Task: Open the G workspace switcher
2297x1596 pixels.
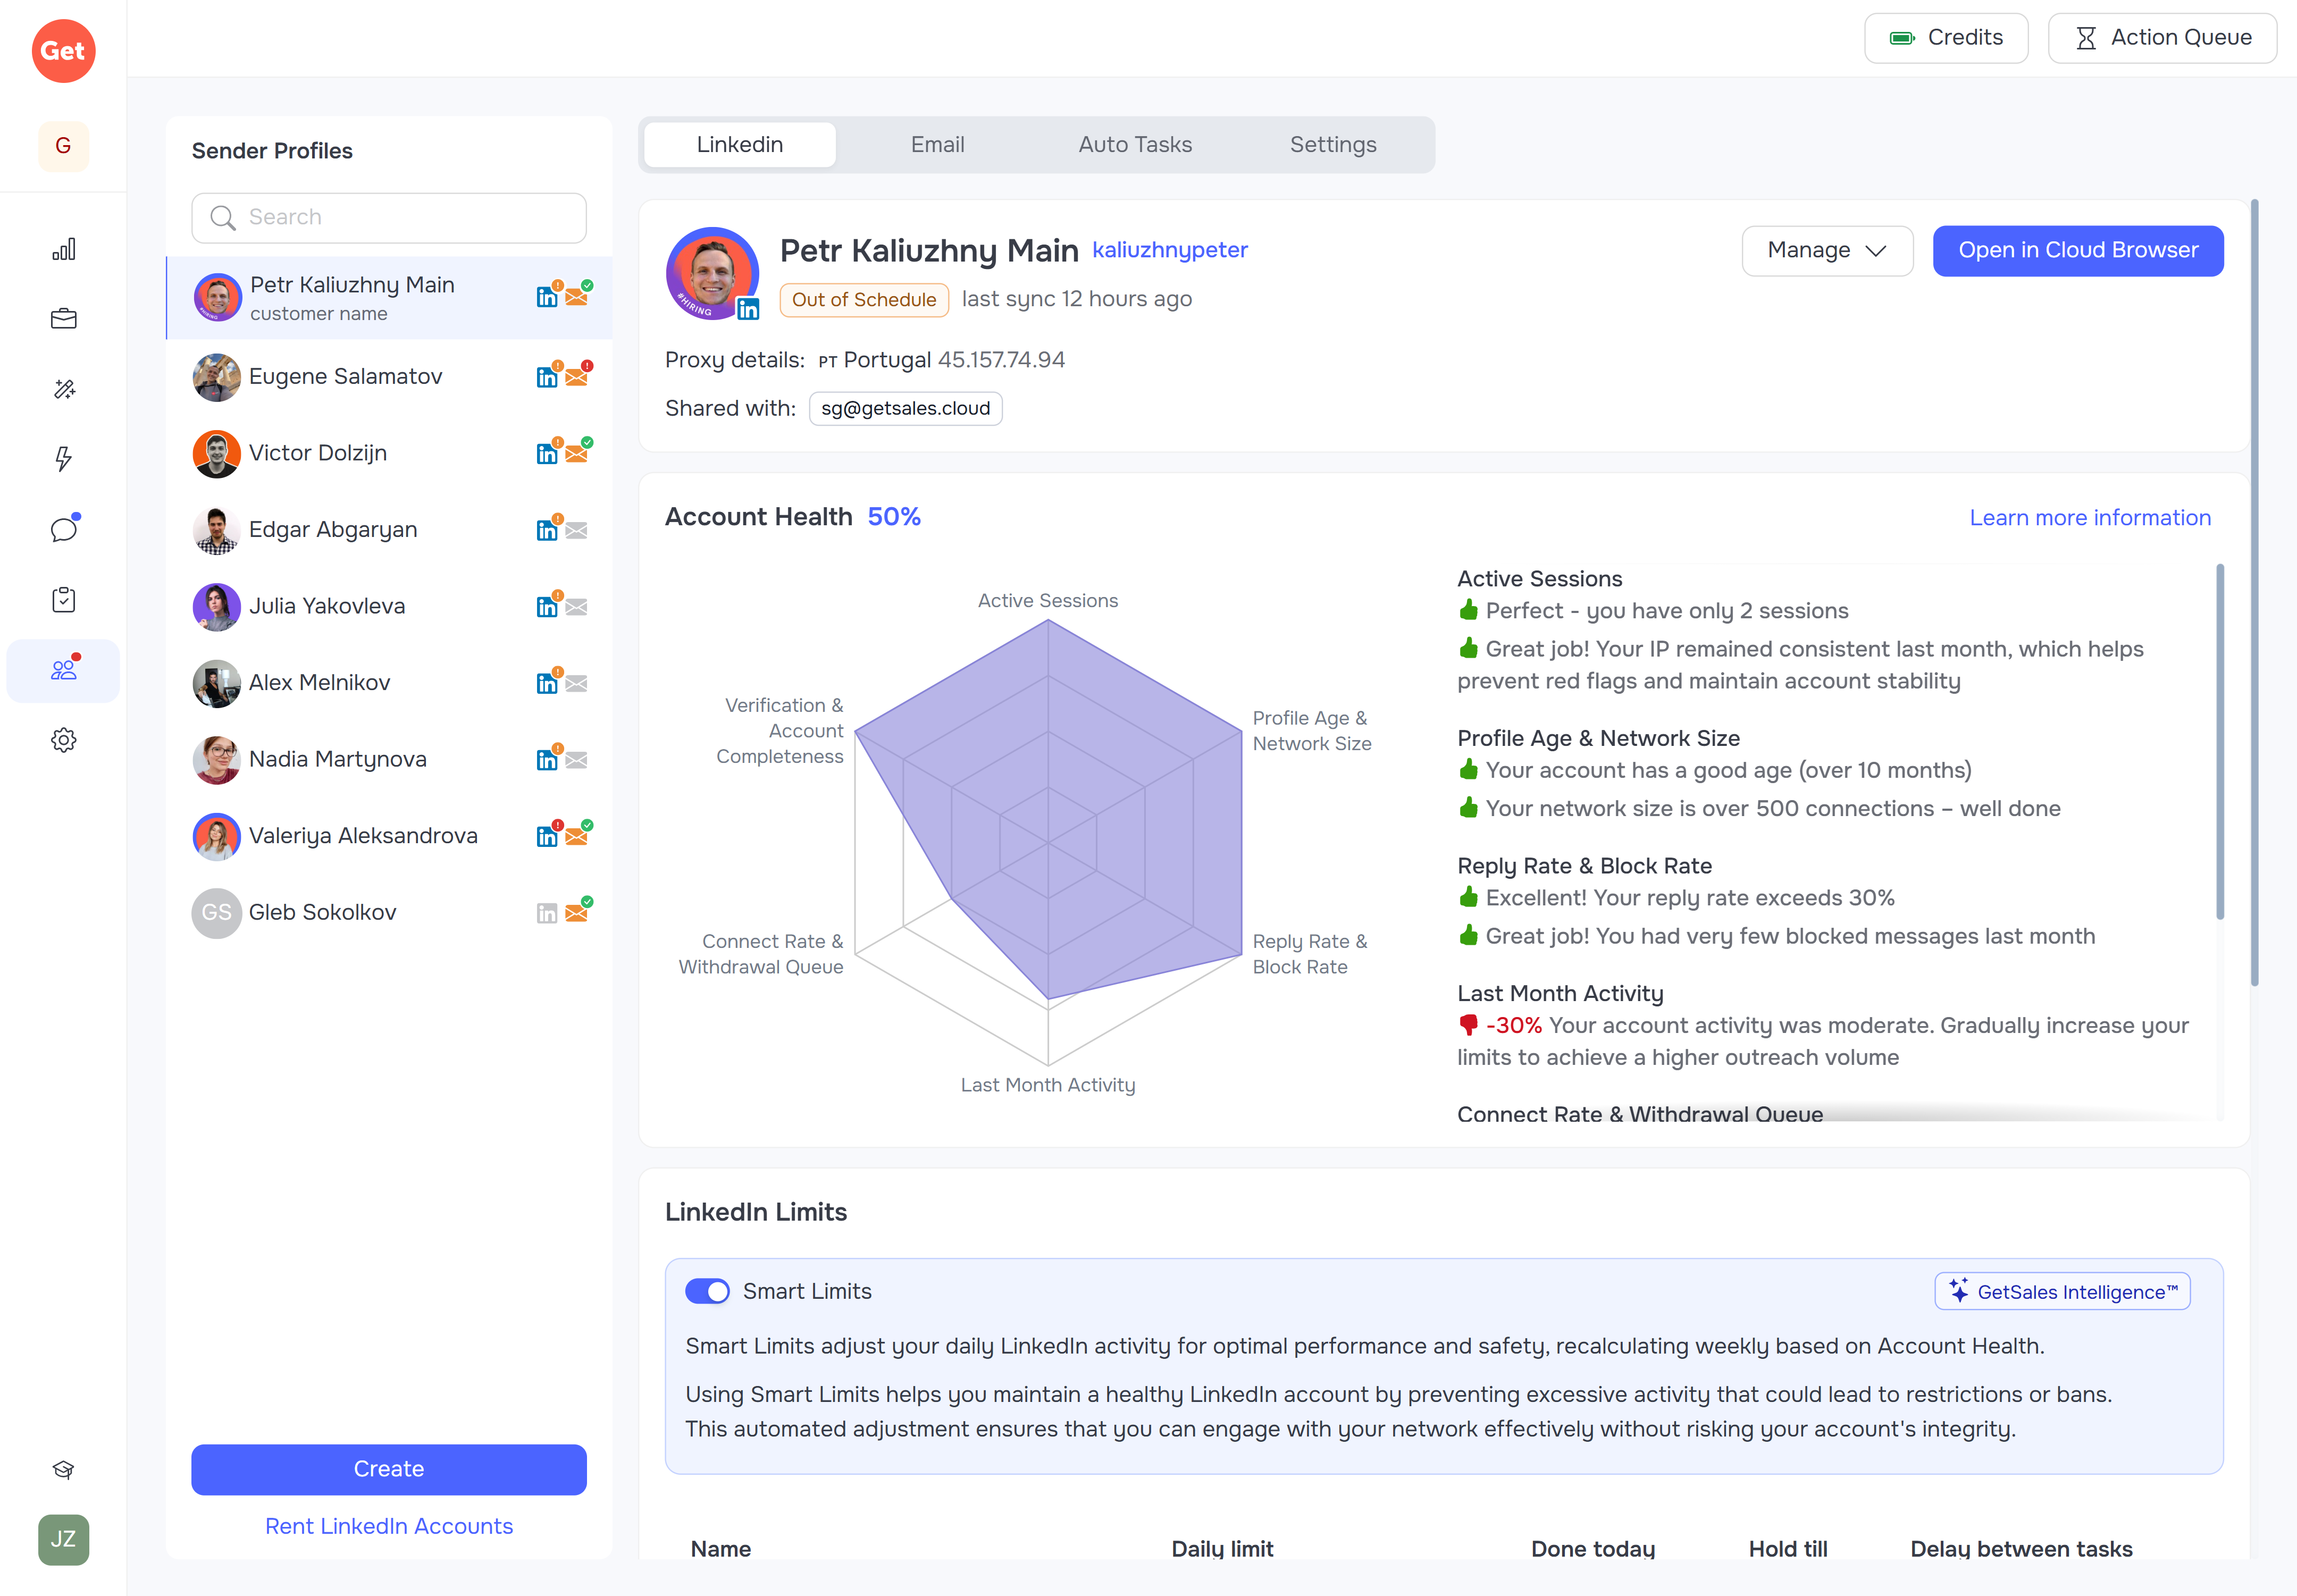Action: tap(63, 146)
